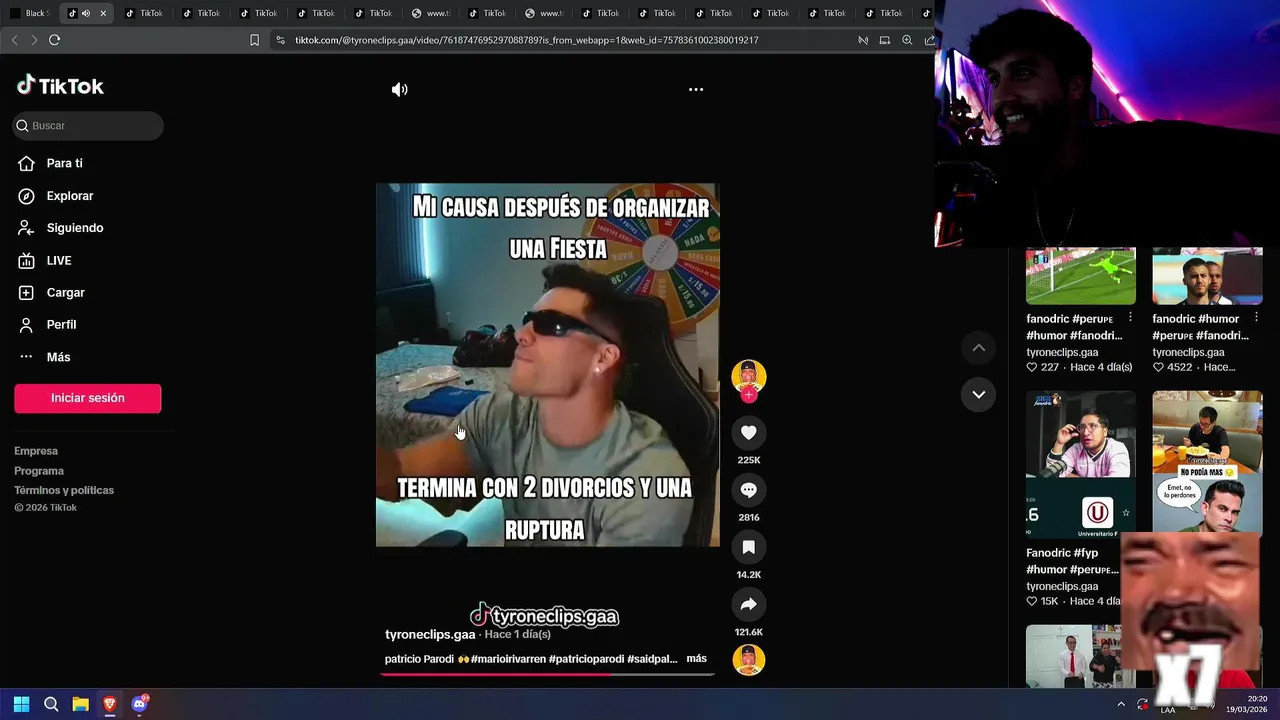Open 'Empresa' footer link
This screenshot has width=1280, height=720.
(x=36, y=451)
